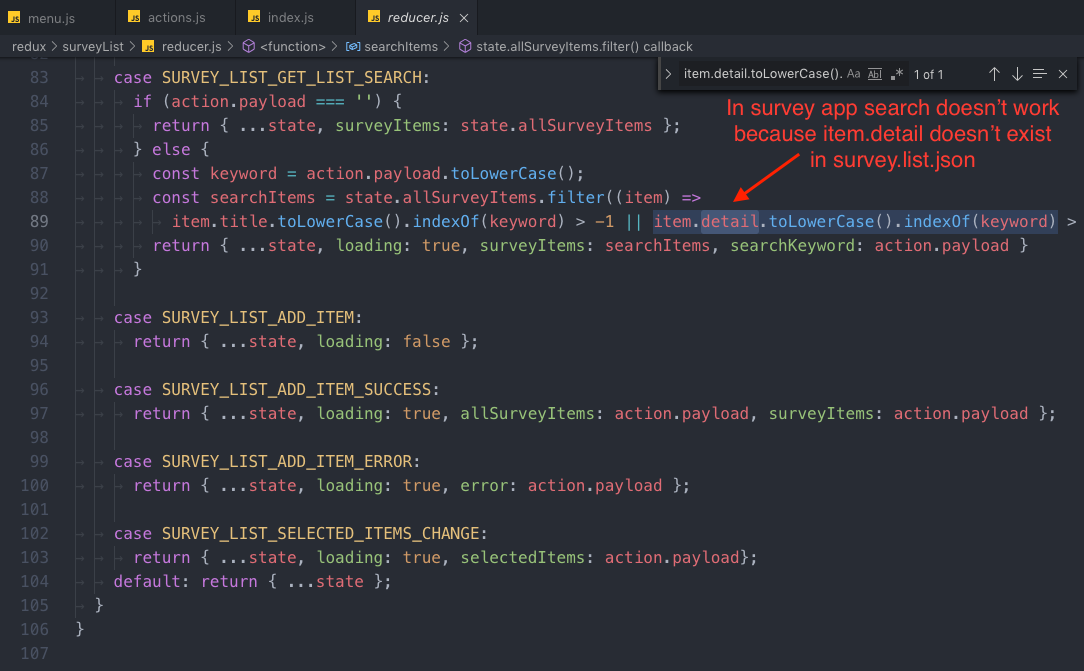
Task: Click the JS icon on index.js tab
Action: pos(252,18)
